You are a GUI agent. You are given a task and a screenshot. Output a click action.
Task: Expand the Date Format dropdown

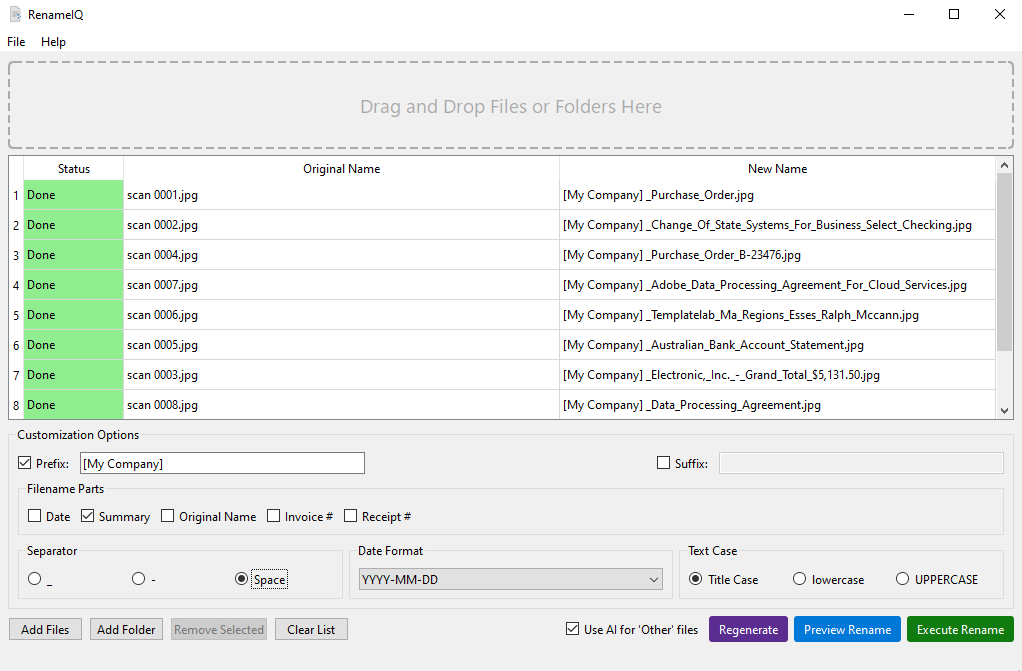click(510, 579)
